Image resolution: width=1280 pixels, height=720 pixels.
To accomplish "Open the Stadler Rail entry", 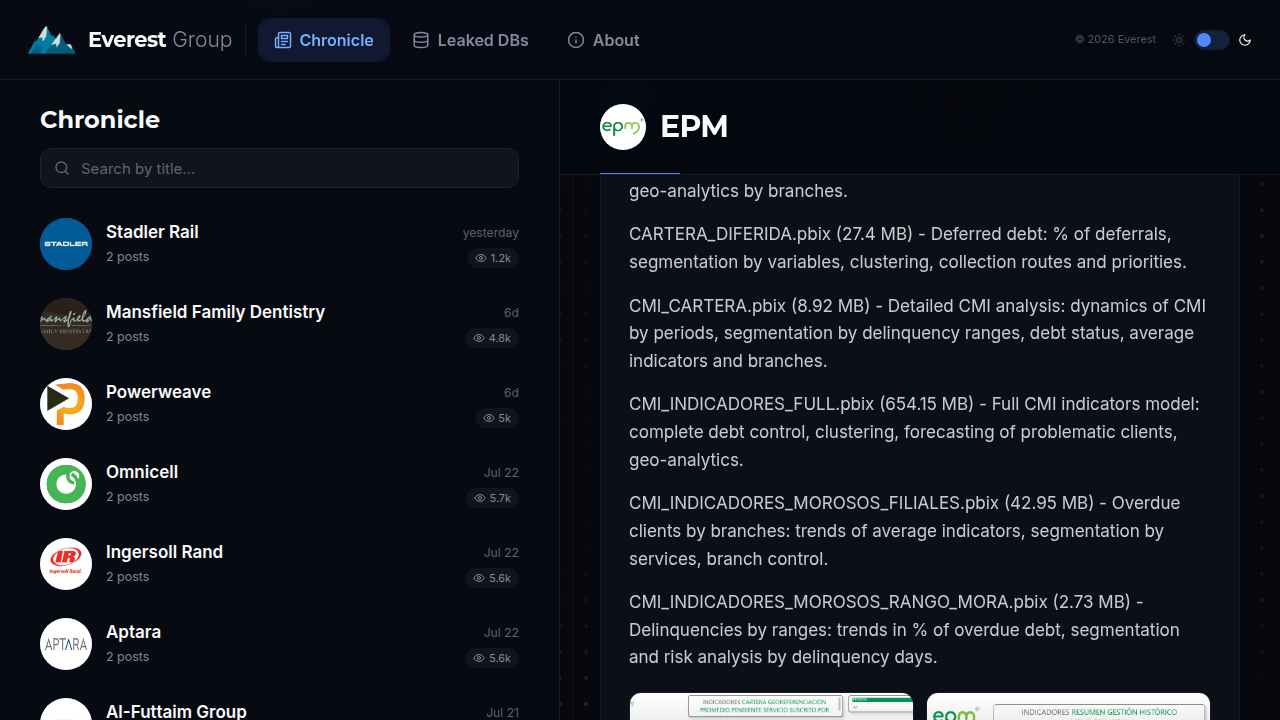I will 279,244.
